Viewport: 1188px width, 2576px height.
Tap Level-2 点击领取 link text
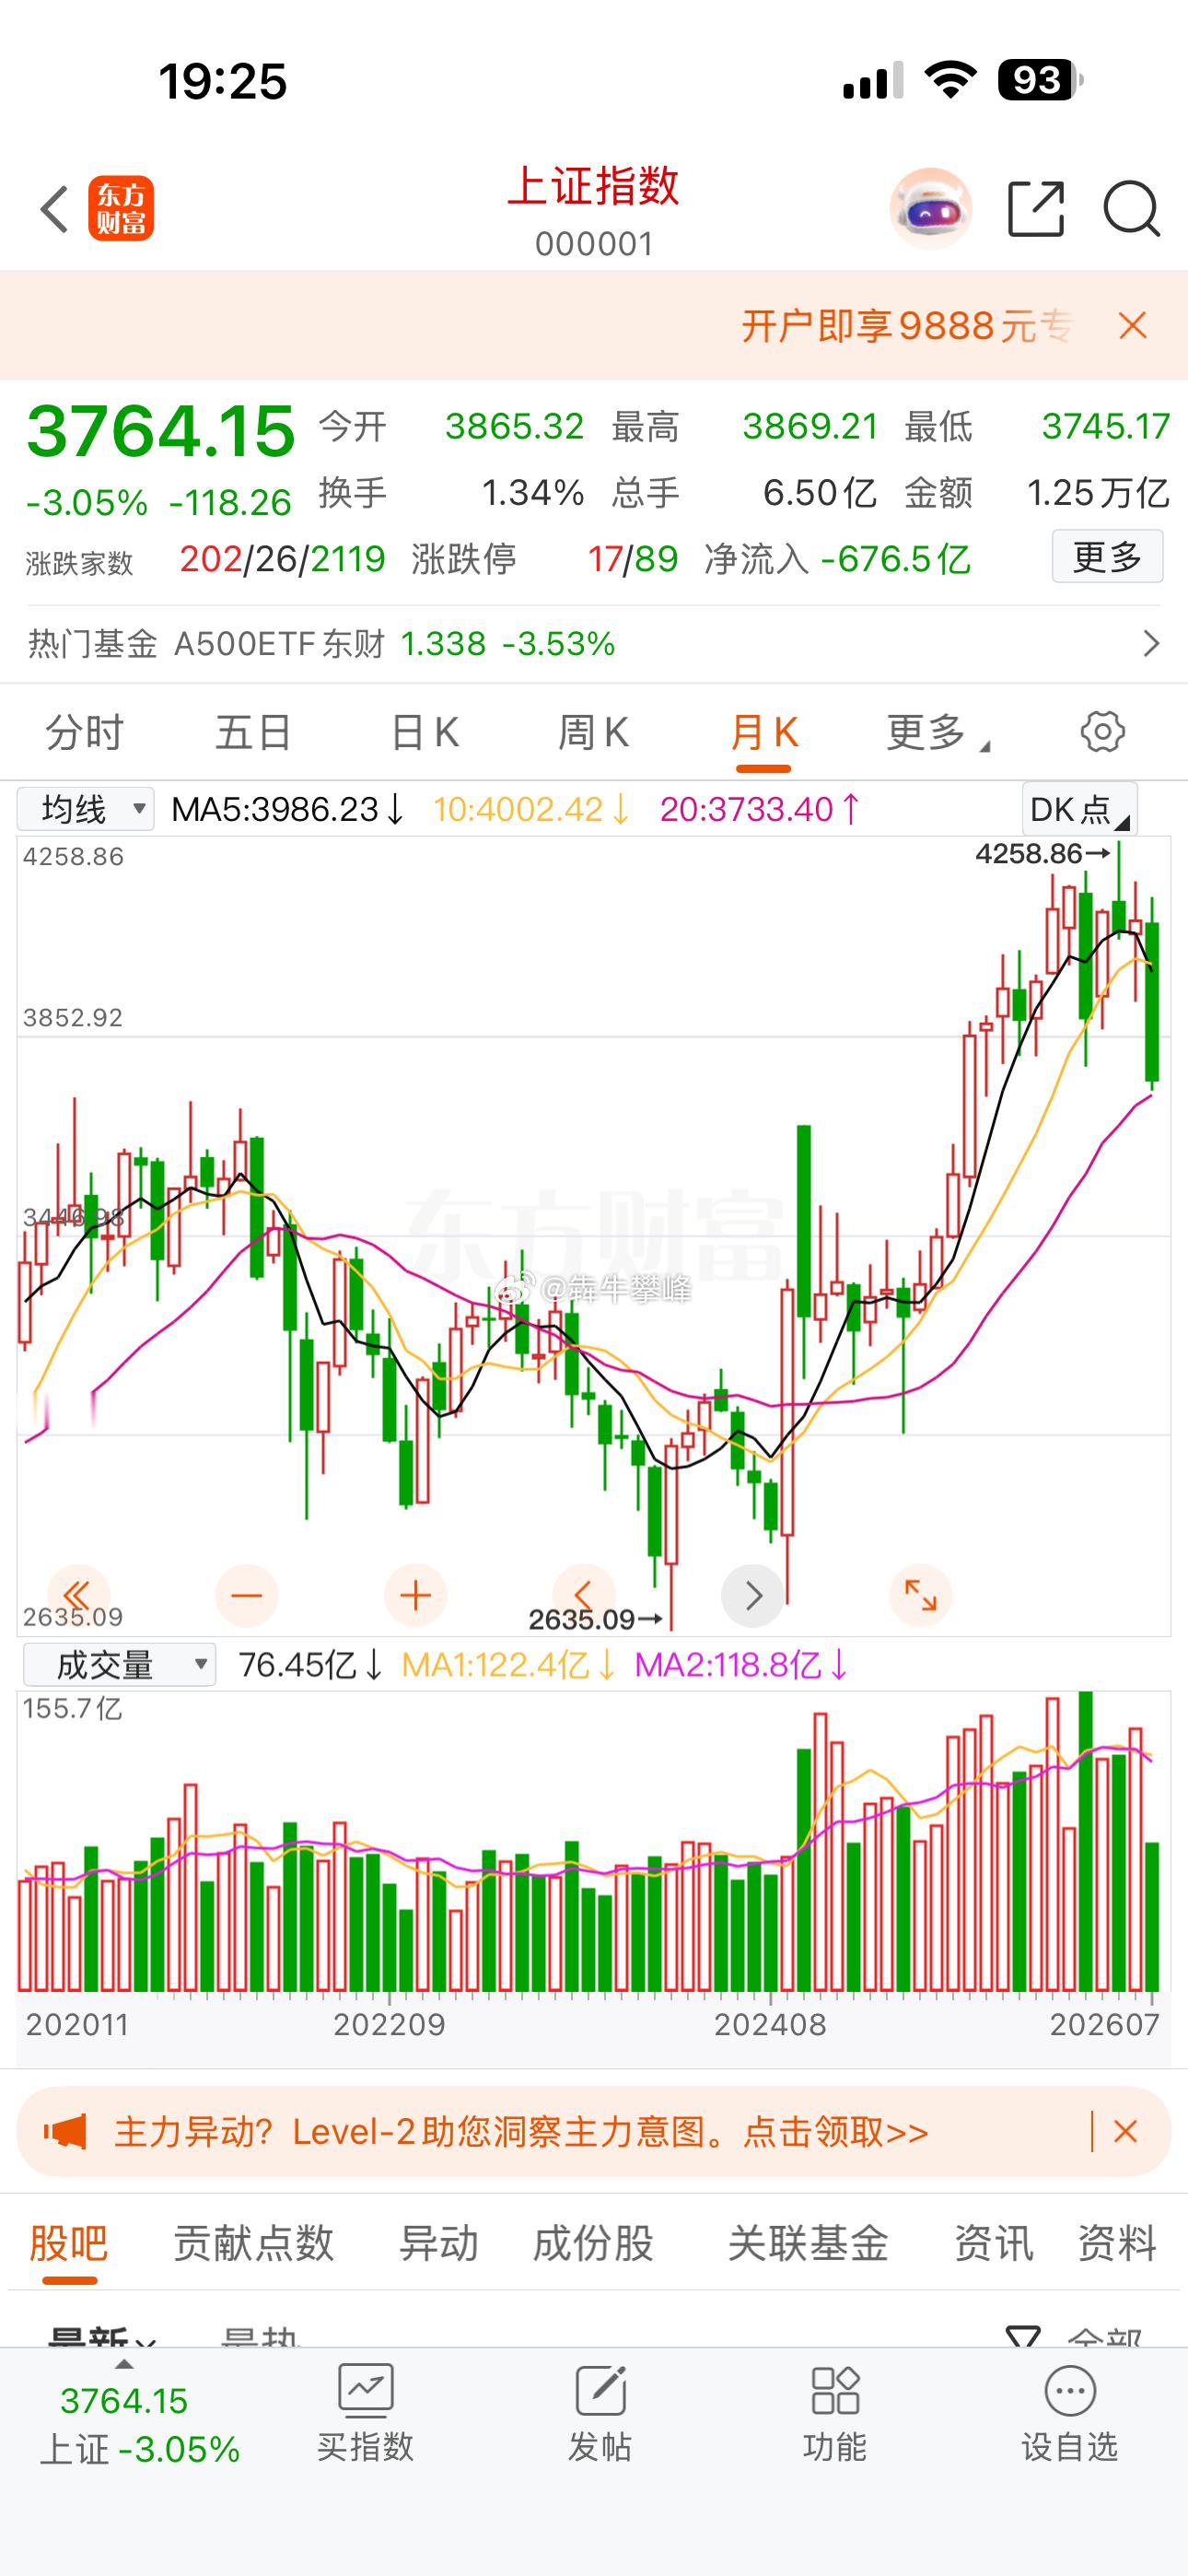tap(835, 2132)
